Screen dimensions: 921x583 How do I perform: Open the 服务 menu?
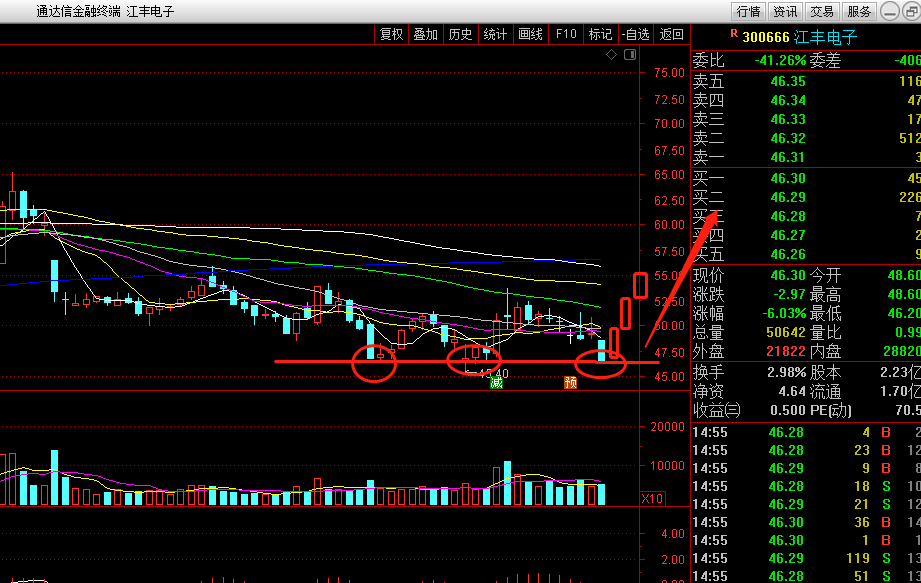(859, 11)
